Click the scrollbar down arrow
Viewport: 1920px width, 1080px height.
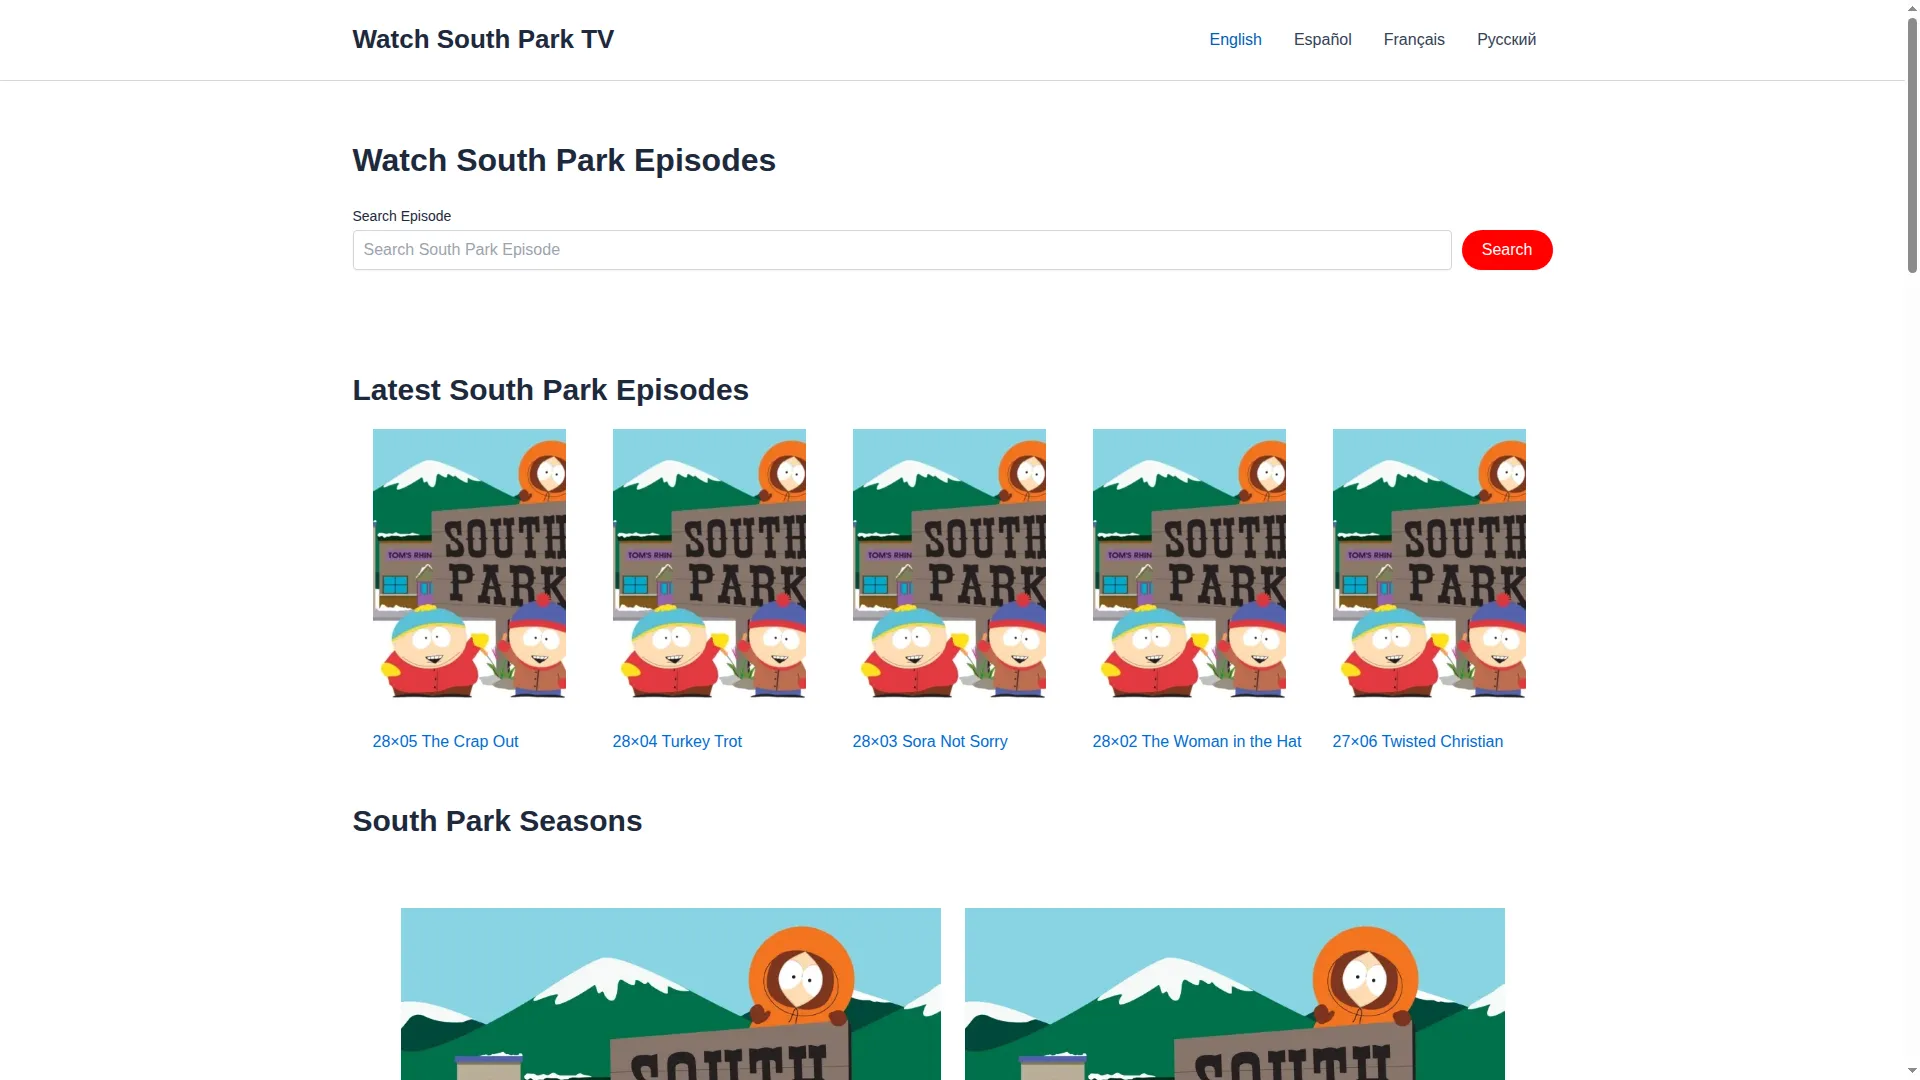(1912, 1072)
